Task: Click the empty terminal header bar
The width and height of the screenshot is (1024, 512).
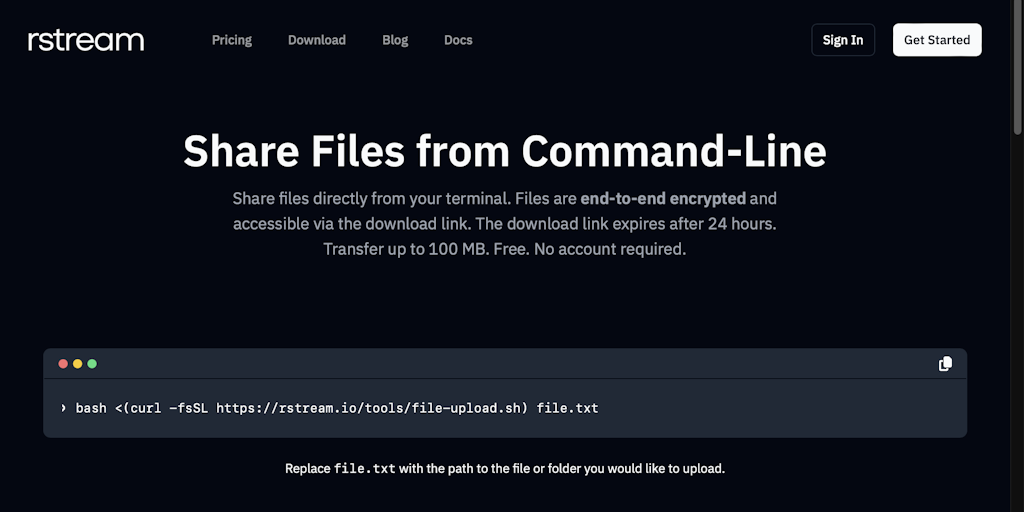Action: pos(500,364)
